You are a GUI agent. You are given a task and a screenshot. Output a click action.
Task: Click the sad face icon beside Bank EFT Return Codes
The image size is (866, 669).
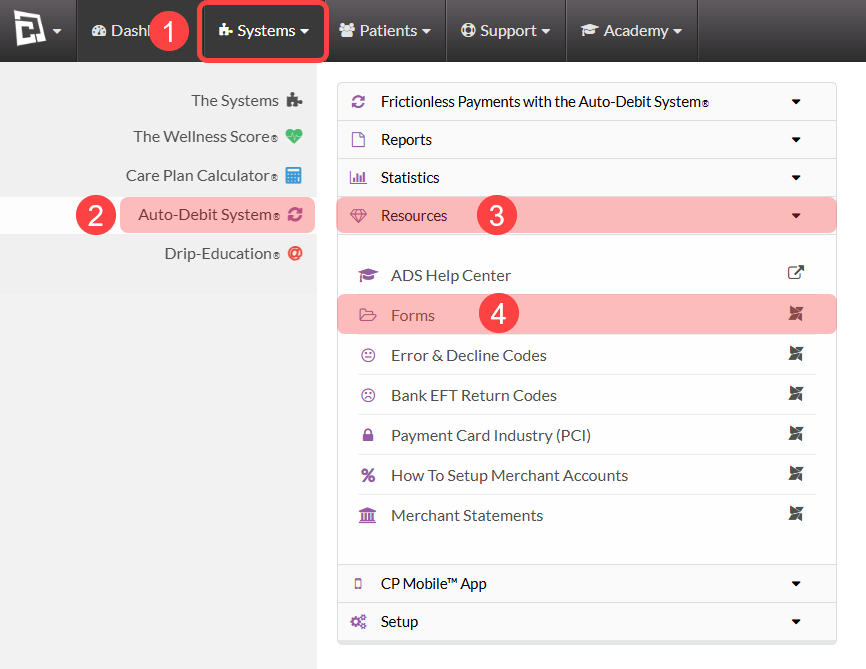[x=368, y=396]
